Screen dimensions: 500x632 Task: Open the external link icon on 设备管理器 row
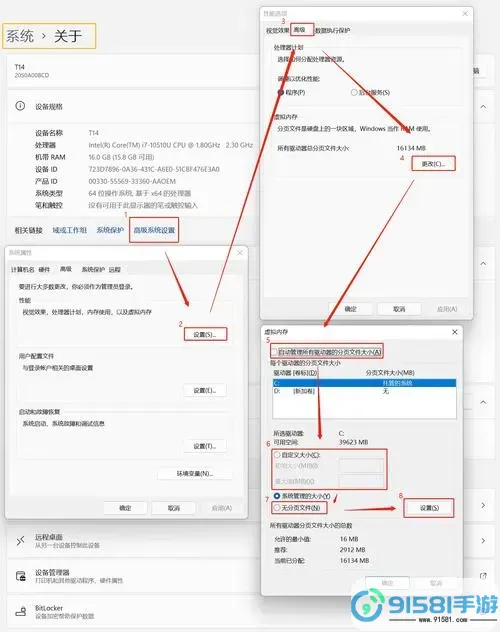[483, 576]
